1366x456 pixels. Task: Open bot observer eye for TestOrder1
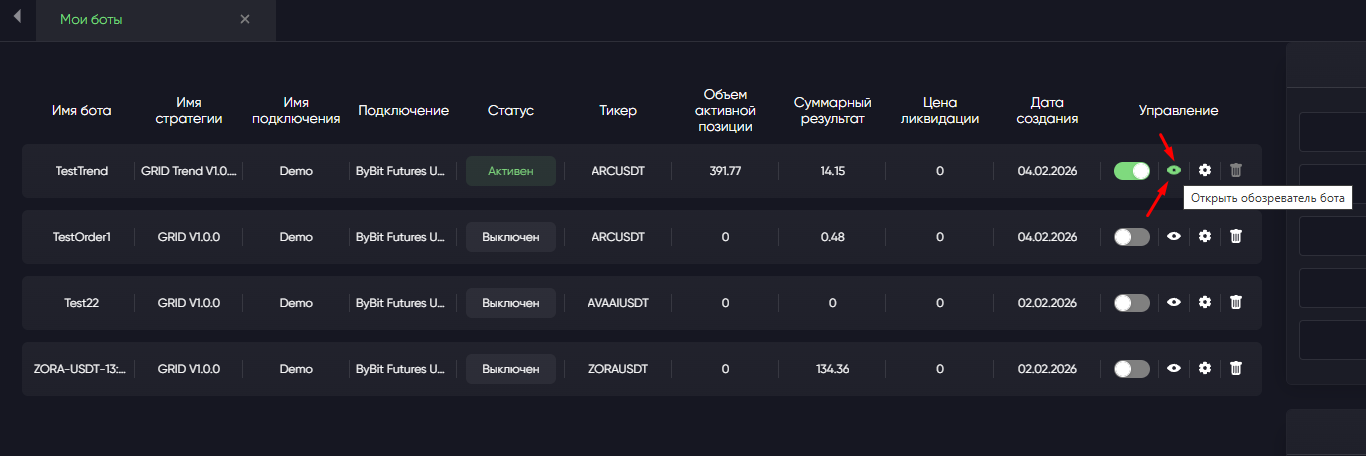[1174, 237]
